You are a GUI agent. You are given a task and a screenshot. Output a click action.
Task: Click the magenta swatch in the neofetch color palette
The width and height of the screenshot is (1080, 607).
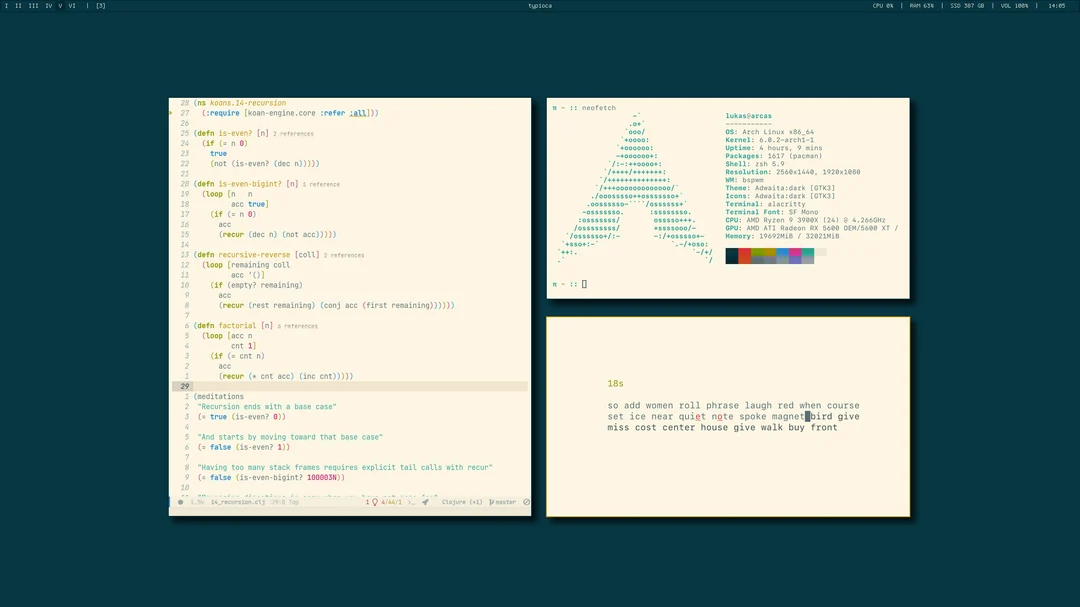(x=795, y=255)
